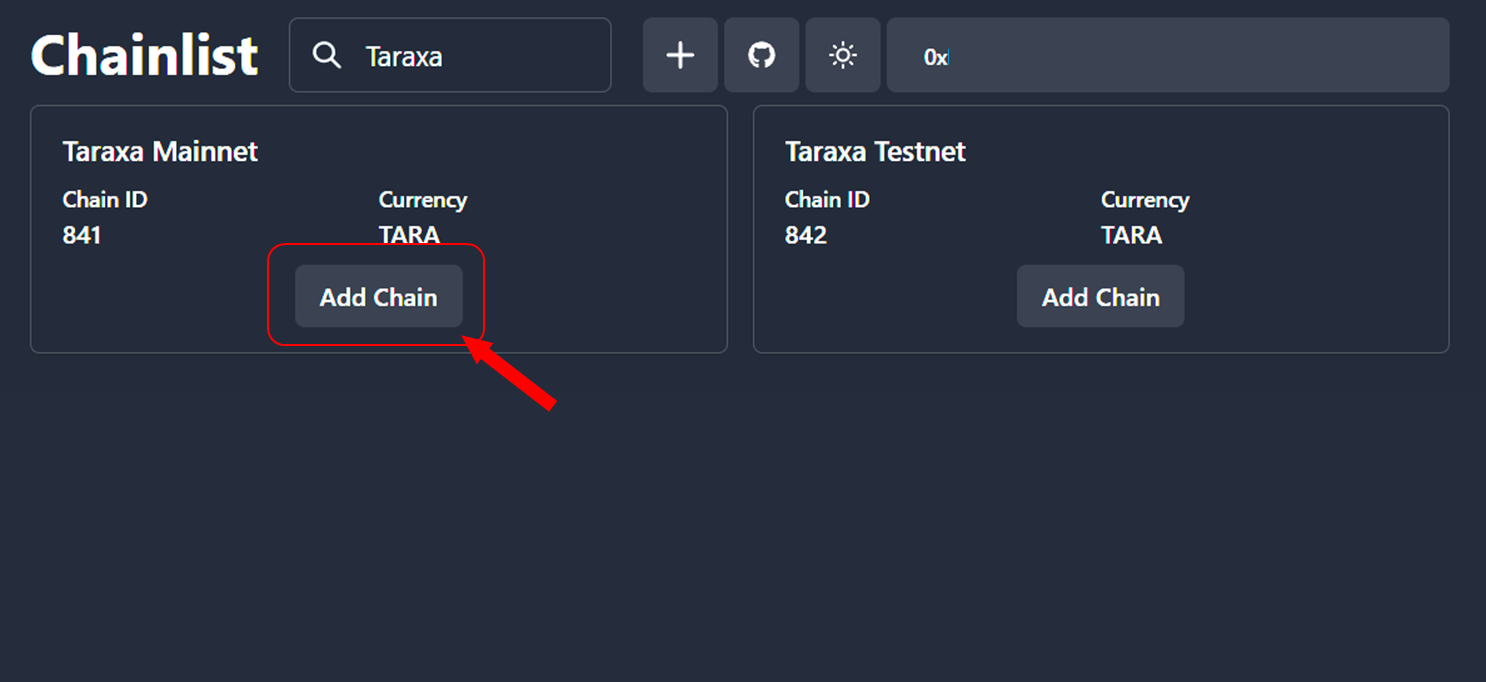The width and height of the screenshot is (1486, 682).
Task: Select the Taraxa Mainnet card title
Action: (x=160, y=152)
